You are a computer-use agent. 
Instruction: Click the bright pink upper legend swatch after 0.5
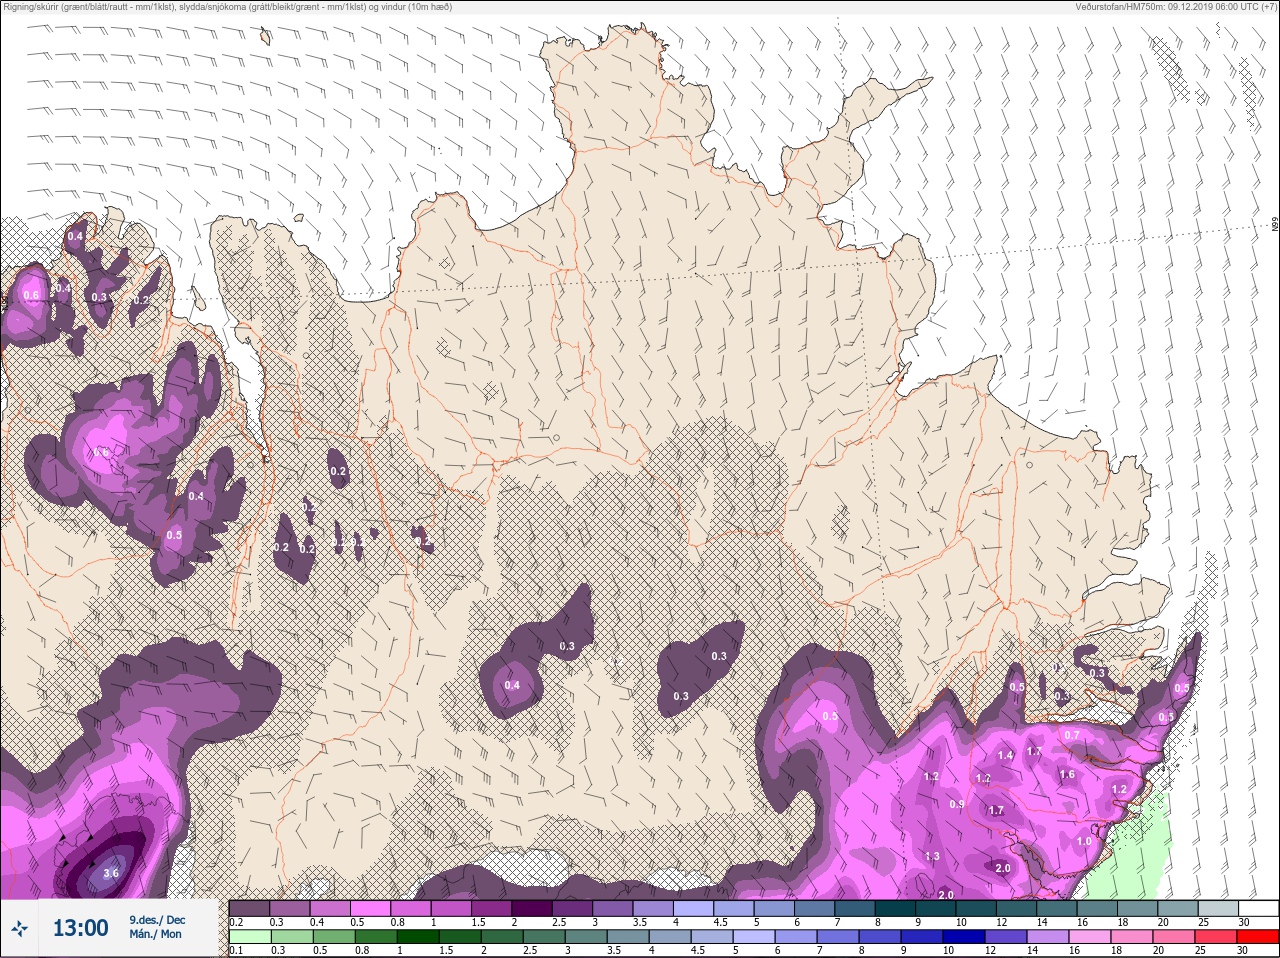pyautogui.click(x=370, y=908)
